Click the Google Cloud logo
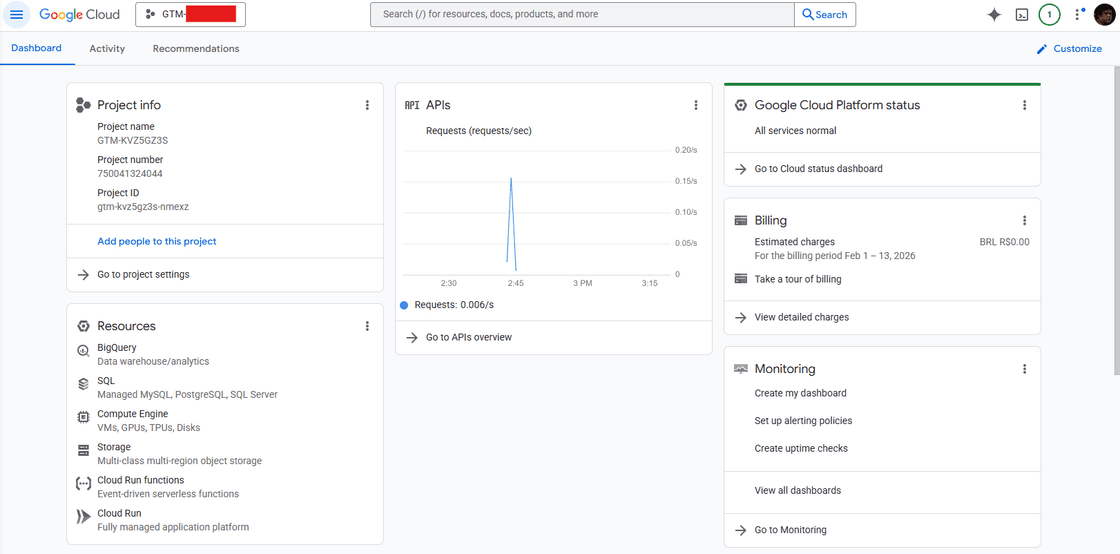 pos(79,14)
